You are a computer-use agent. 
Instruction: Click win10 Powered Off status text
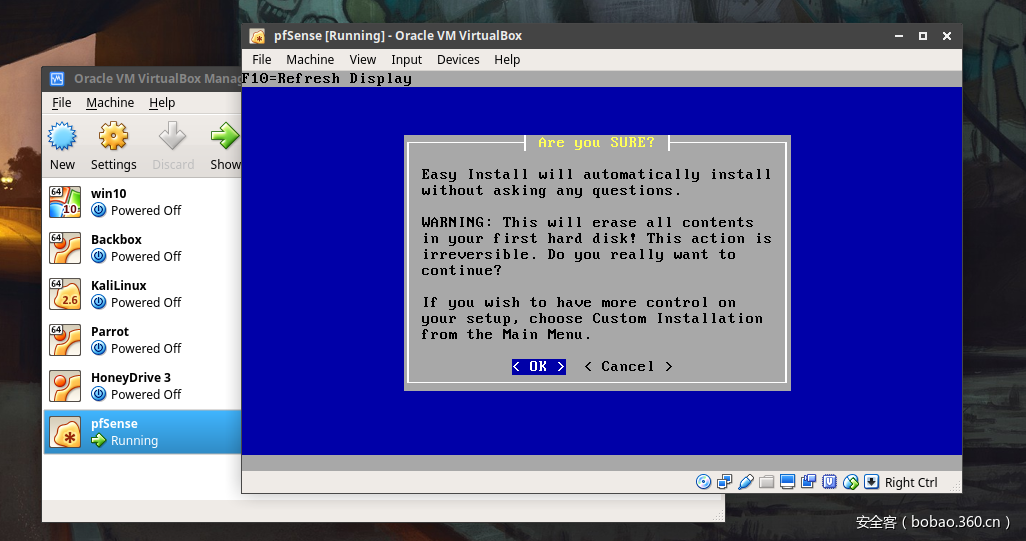[x=146, y=211]
